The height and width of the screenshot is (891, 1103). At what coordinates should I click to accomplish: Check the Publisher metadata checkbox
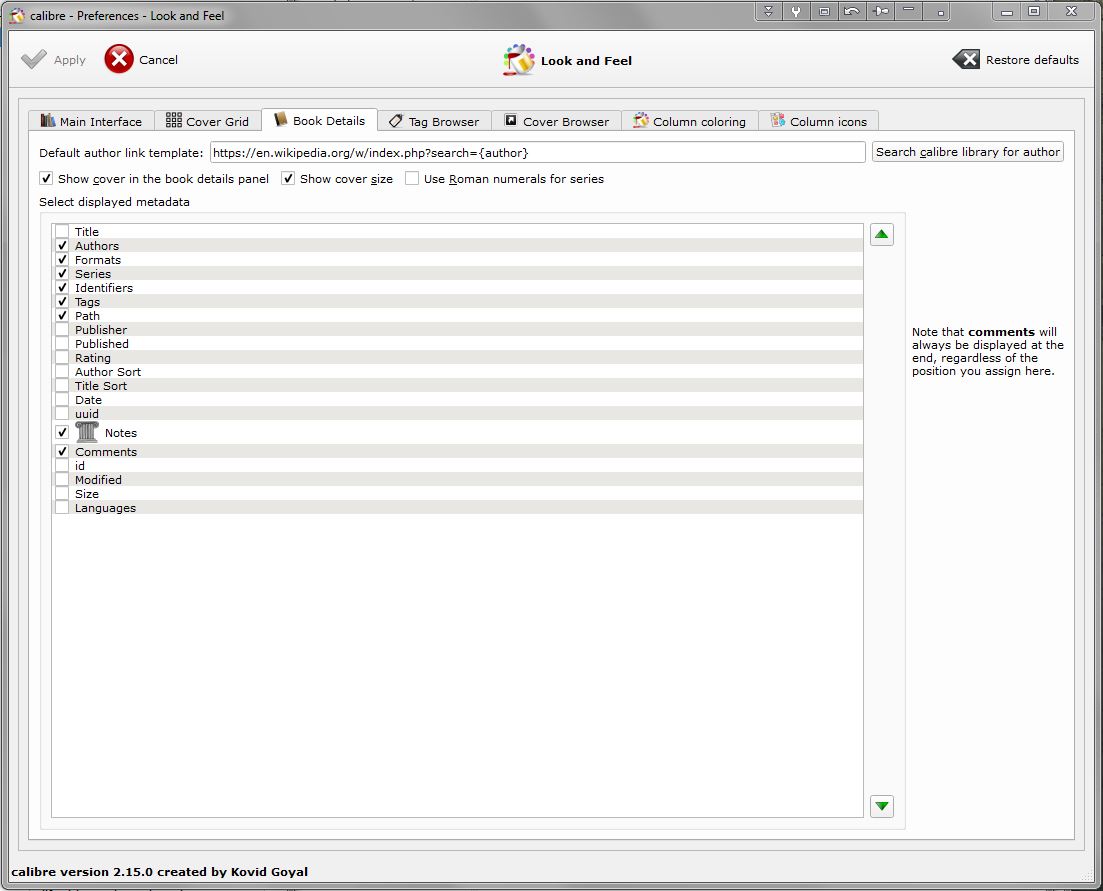point(63,330)
